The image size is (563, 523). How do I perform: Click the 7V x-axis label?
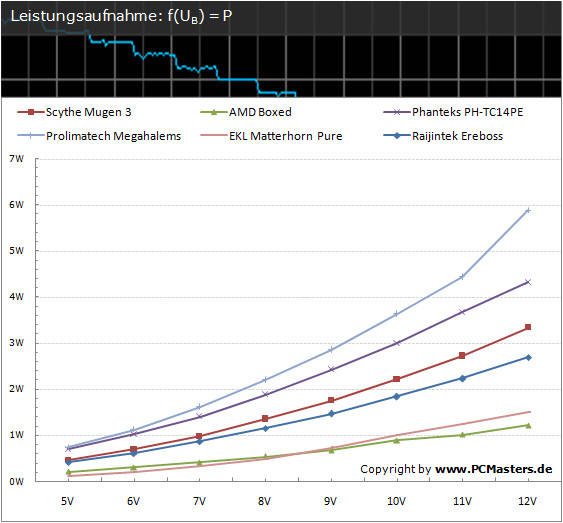coord(199,501)
